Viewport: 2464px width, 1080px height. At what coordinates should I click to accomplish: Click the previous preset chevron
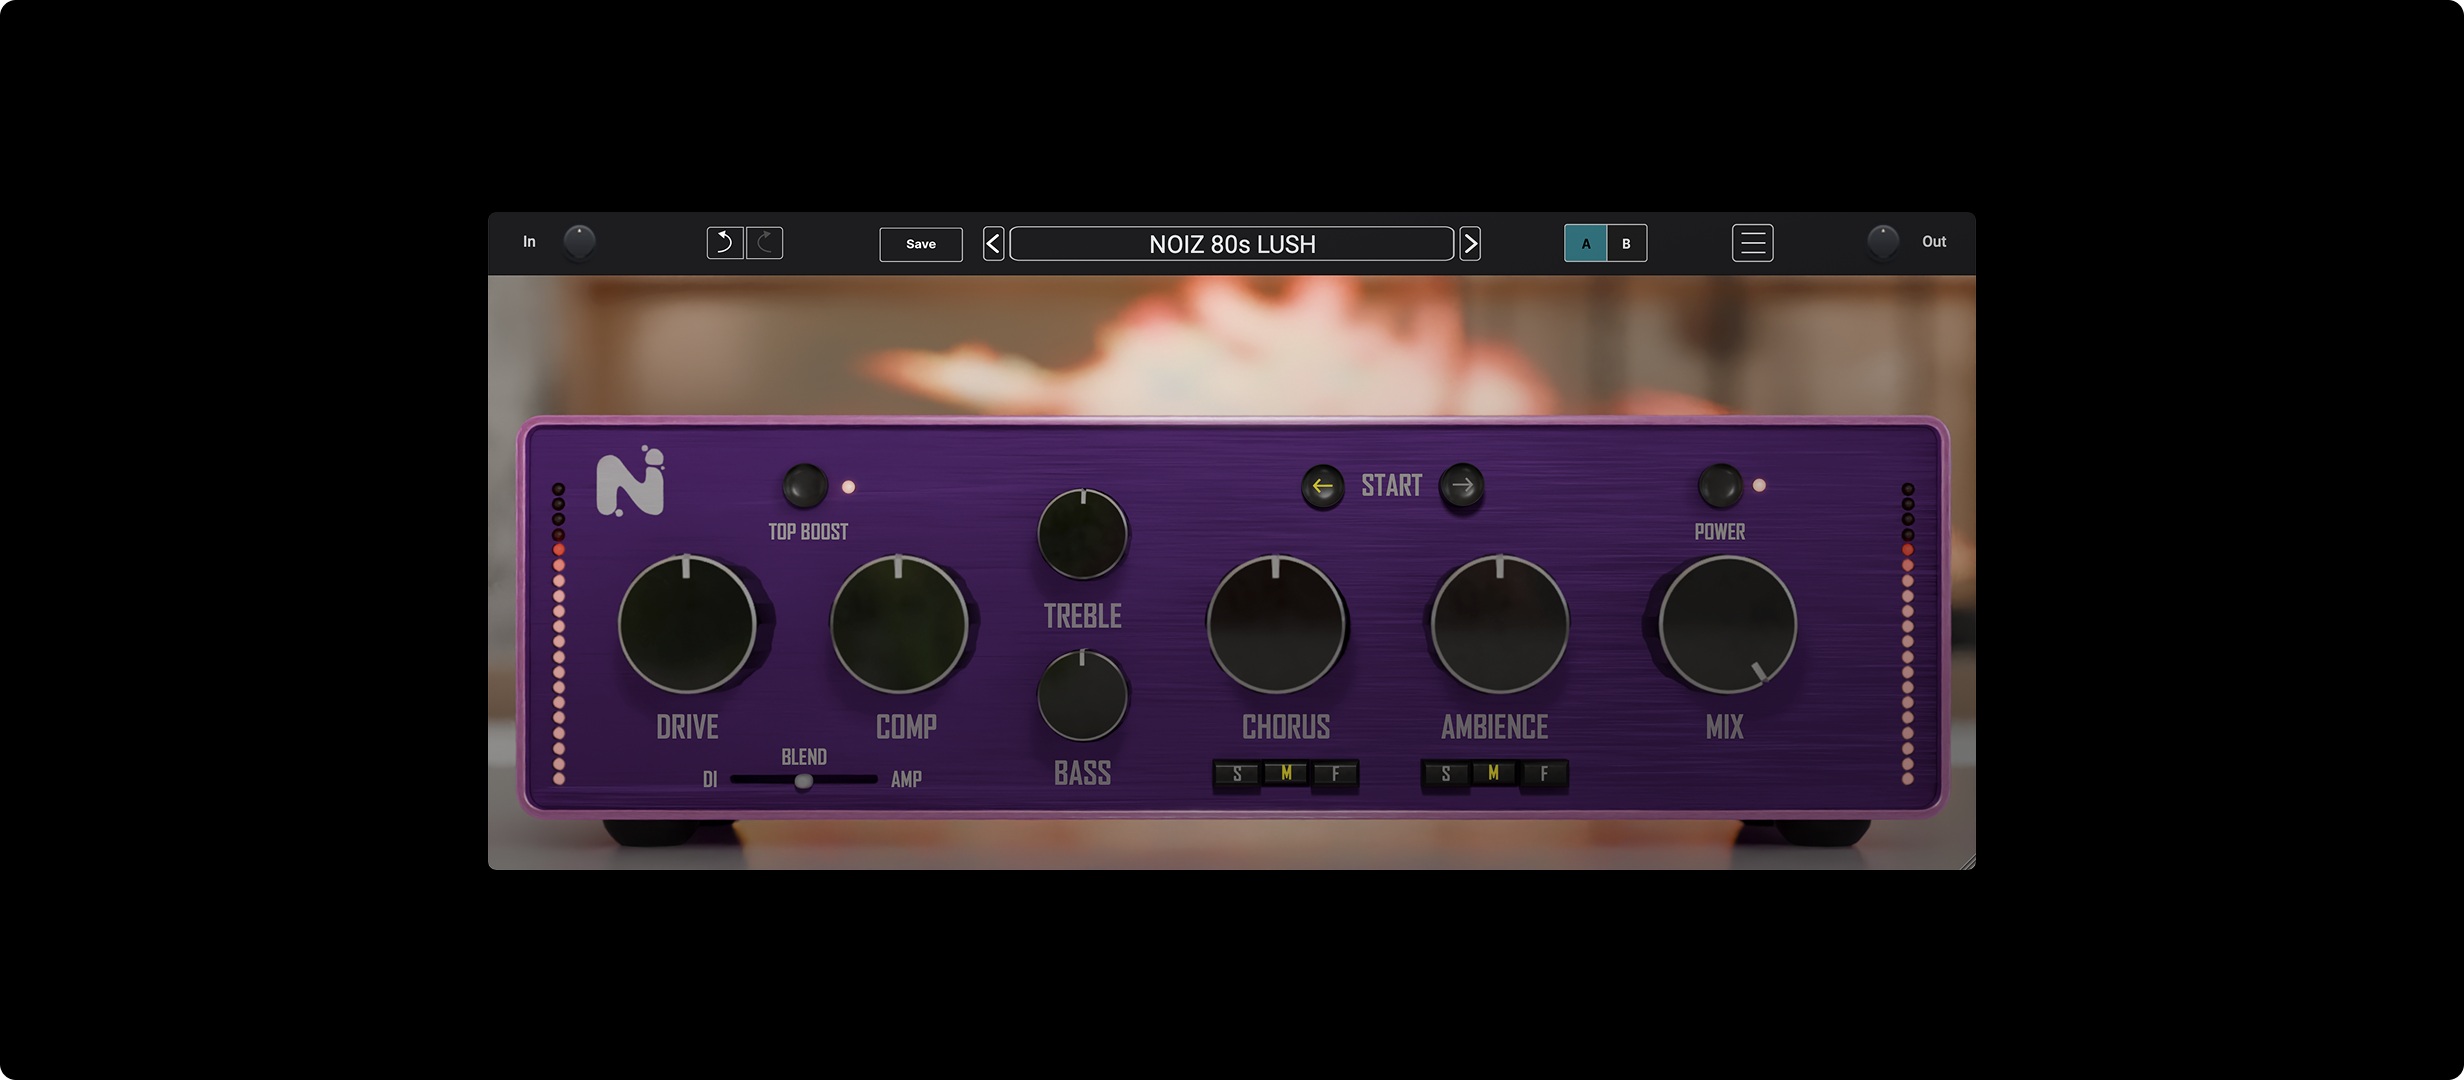click(993, 243)
